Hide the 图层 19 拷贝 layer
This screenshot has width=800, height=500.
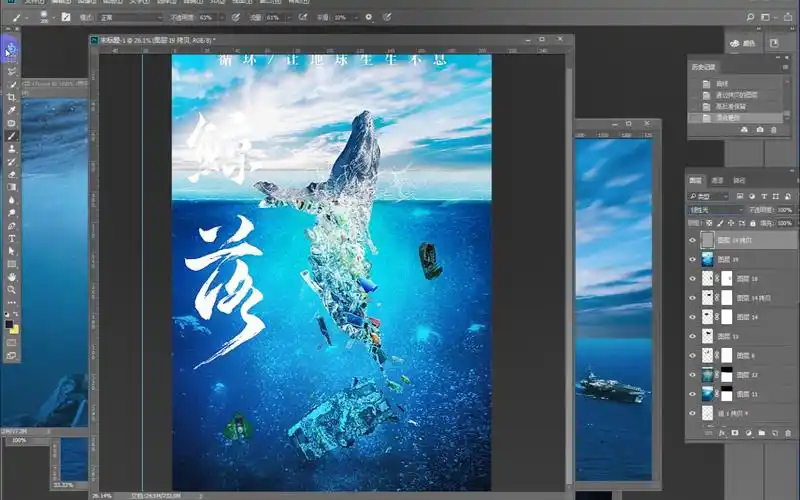[x=693, y=240]
